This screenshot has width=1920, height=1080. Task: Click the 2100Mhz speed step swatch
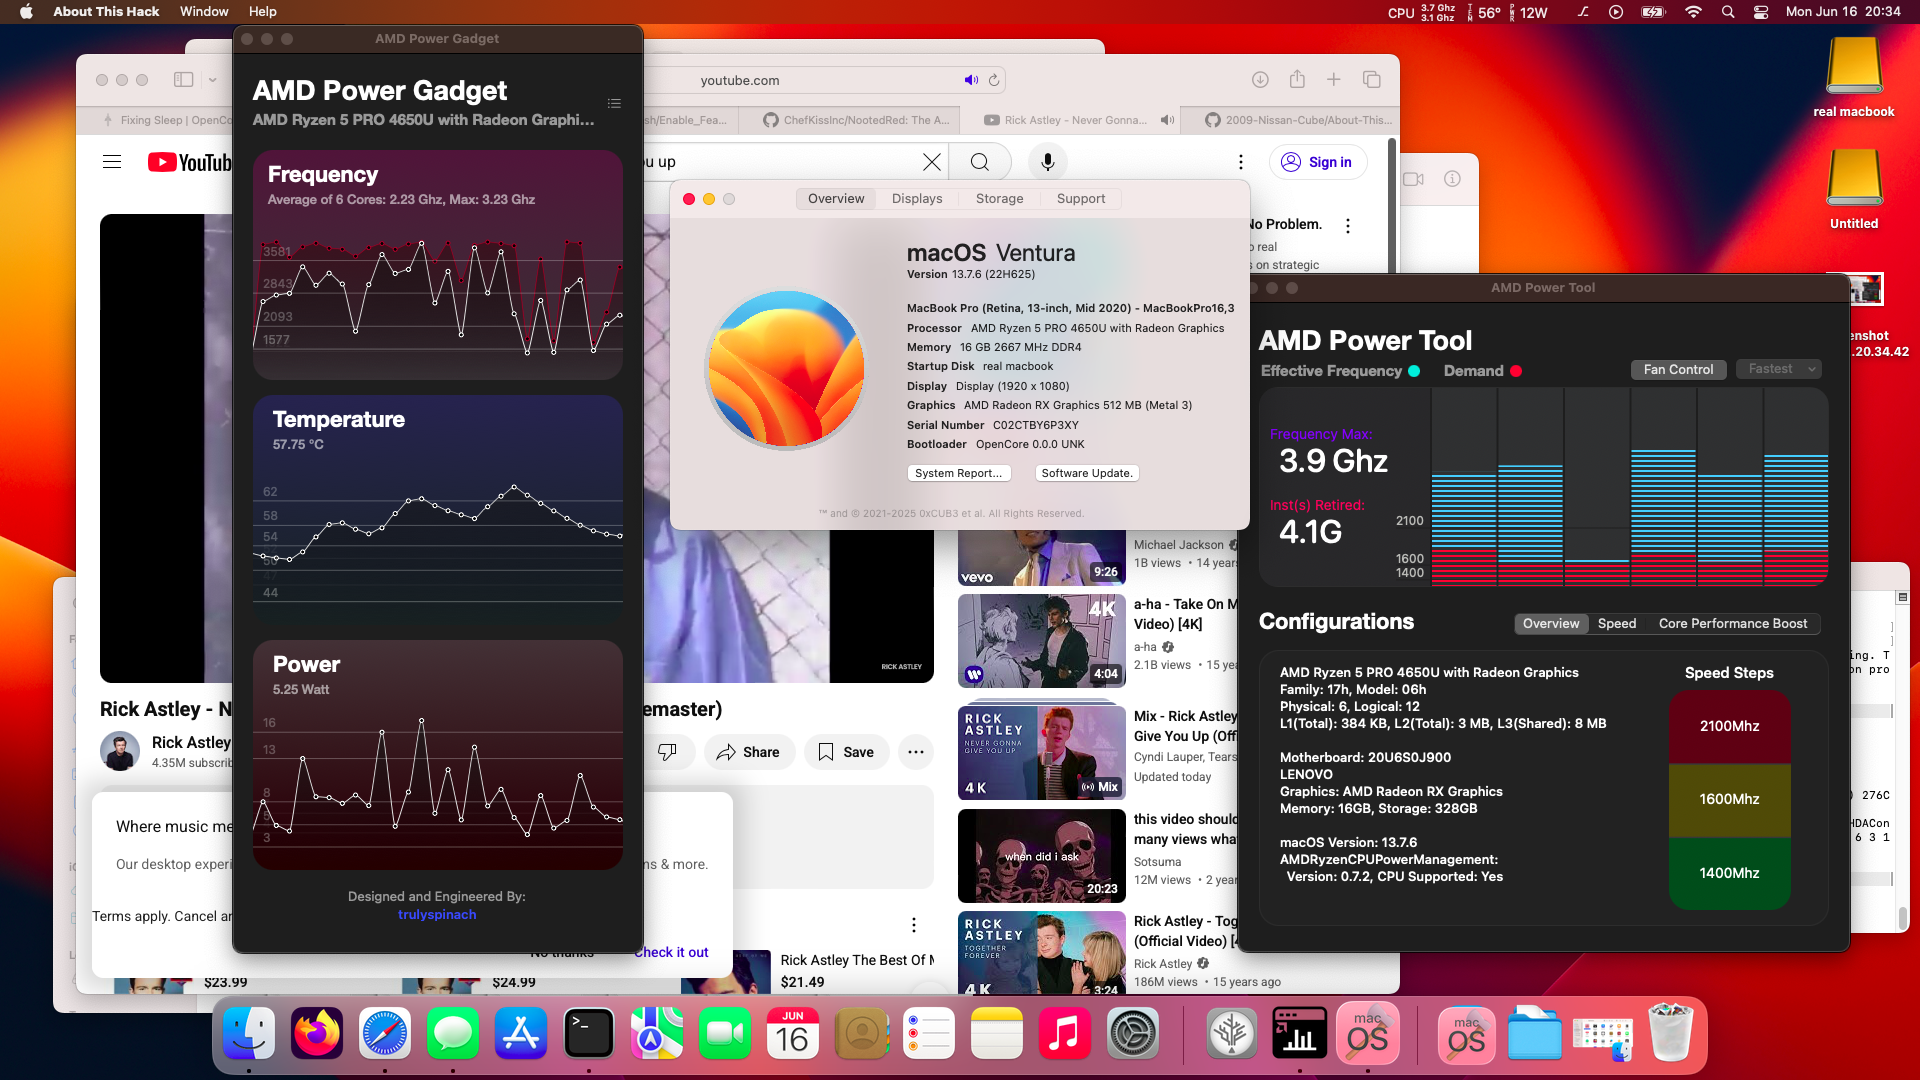point(1729,726)
